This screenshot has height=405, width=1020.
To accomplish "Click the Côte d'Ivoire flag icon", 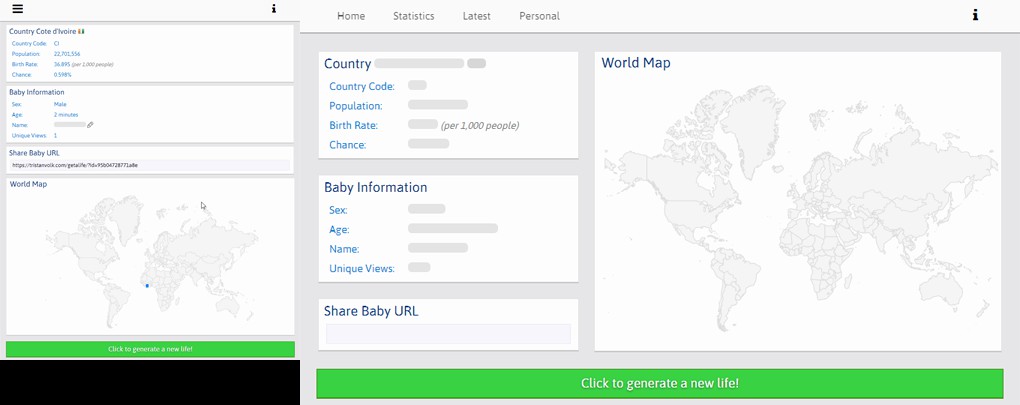I will pyautogui.click(x=81, y=32).
